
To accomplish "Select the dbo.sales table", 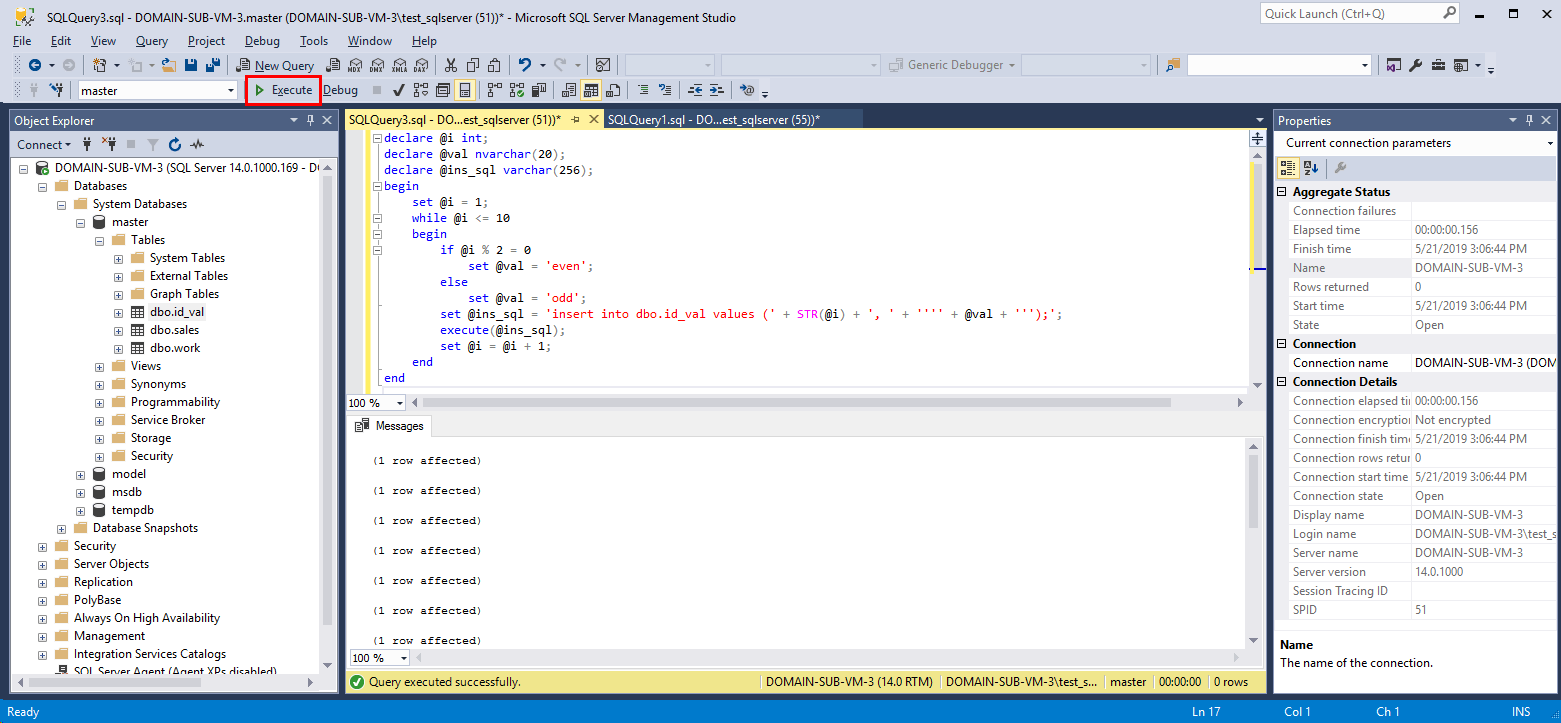I will pos(174,330).
